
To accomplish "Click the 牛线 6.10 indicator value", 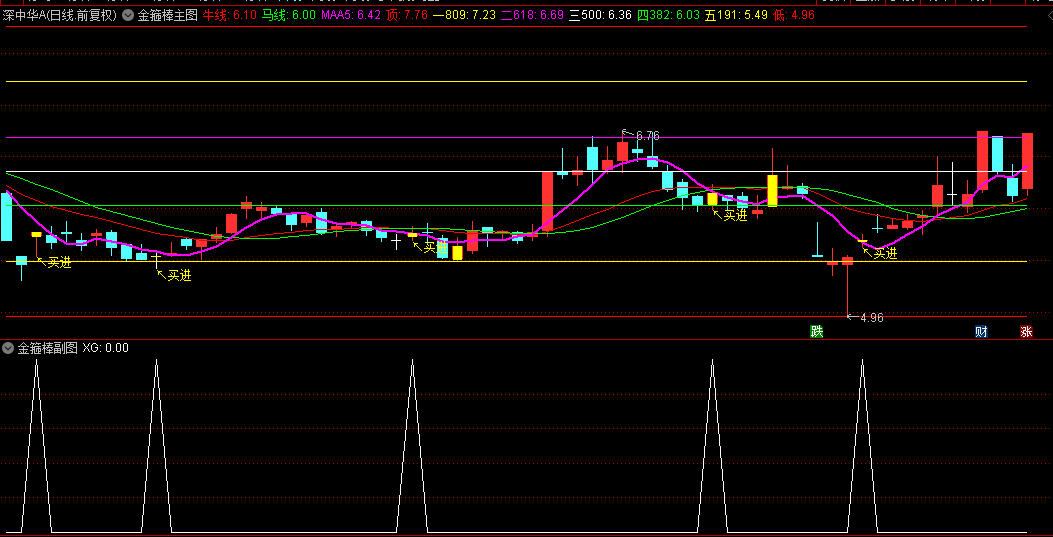I will [229, 15].
